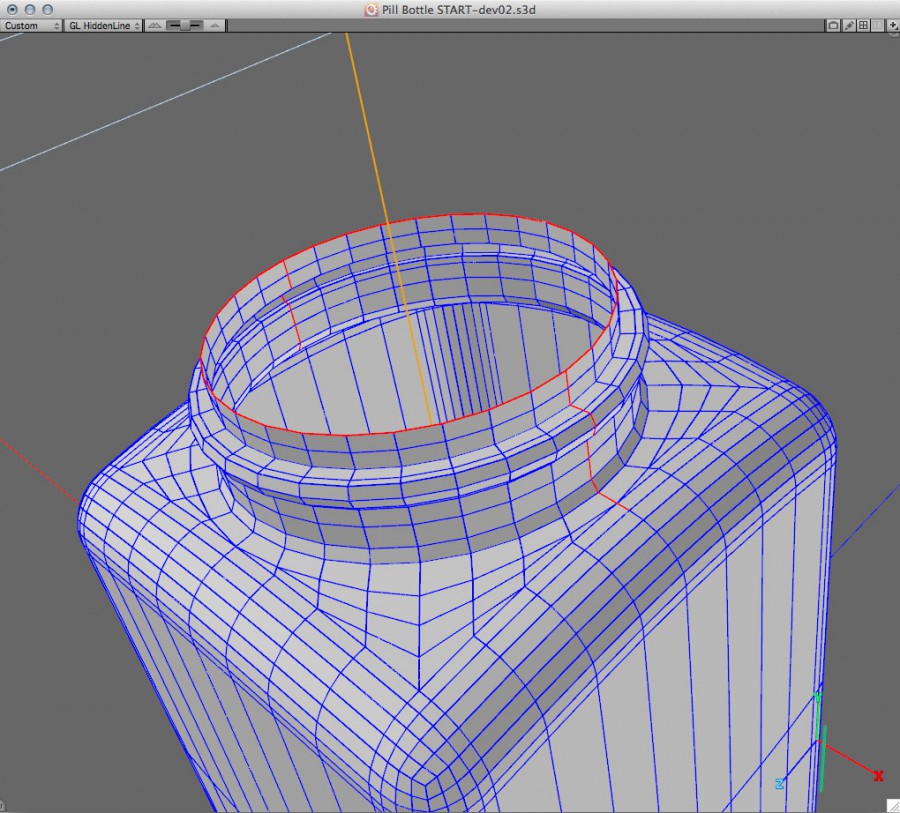
Task: Click the red X axis label in the gizmo
Action: 877,775
